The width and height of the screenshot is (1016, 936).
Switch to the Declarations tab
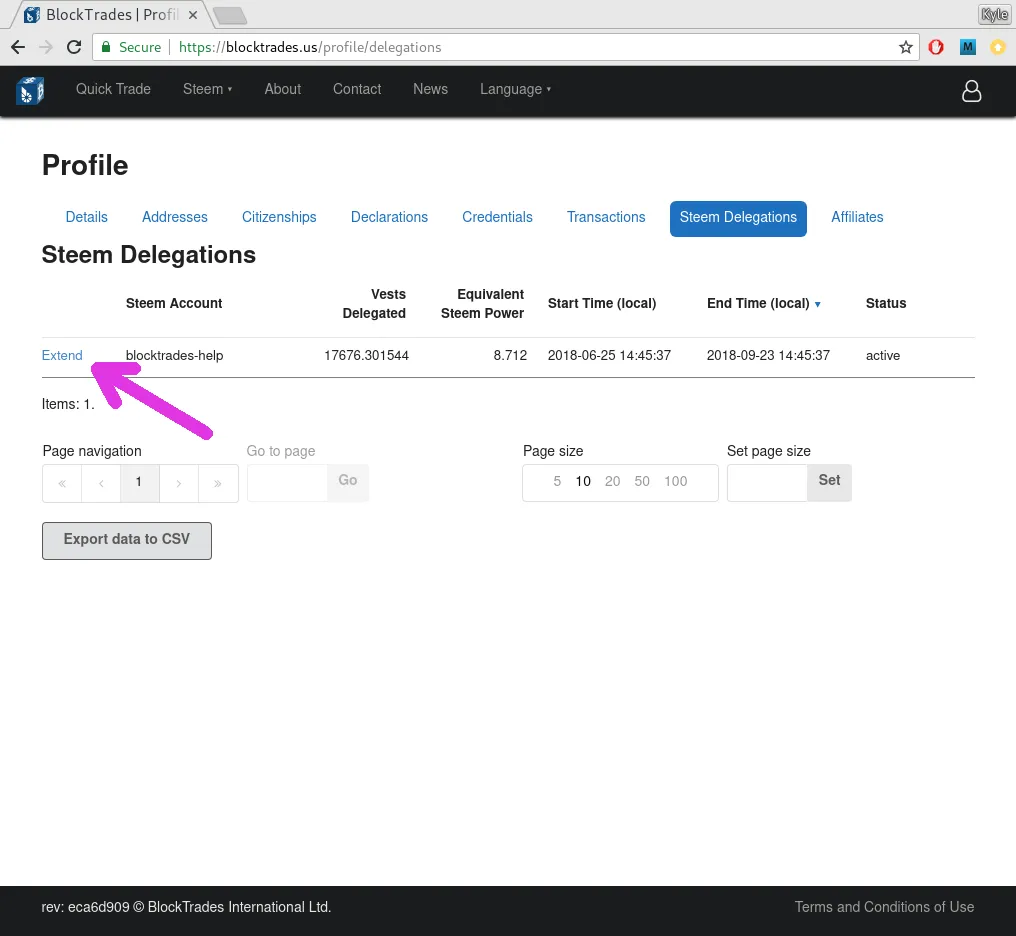pyautogui.click(x=389, y=217)
